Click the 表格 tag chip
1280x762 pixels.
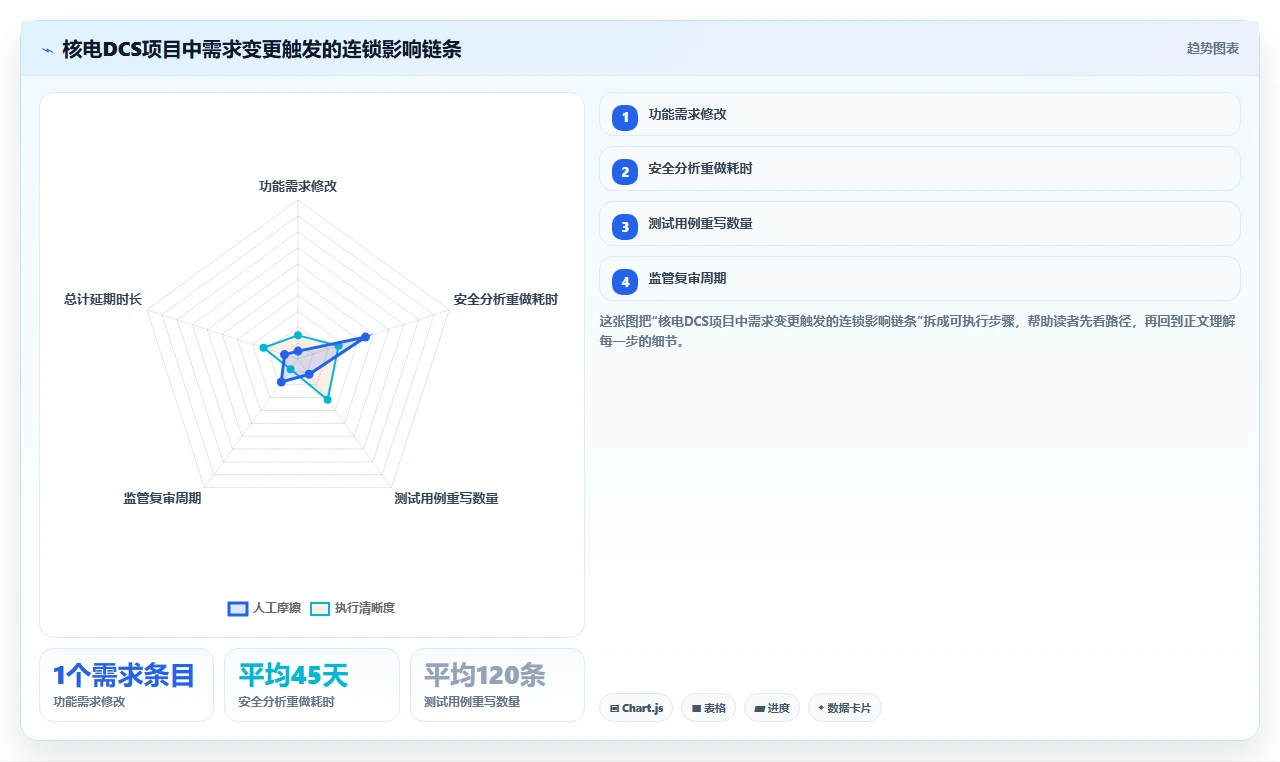(x=708, y=708)
